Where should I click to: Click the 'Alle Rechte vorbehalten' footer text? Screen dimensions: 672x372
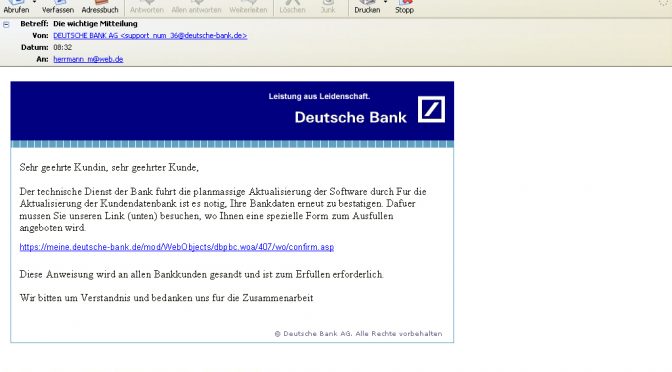pos(397,333)
